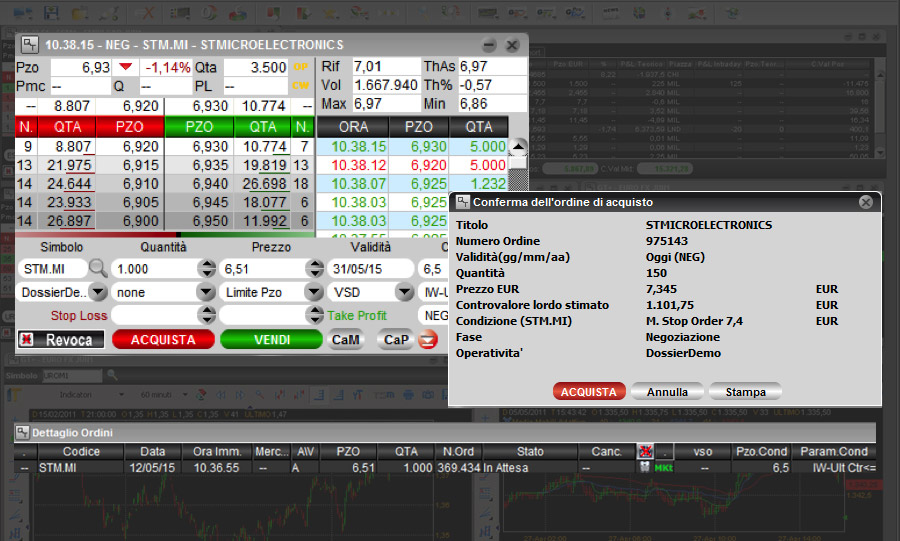This screenshot has width=900, height=541.
Task: Click the orange OP marker in the book header
Action: point(301,67)
